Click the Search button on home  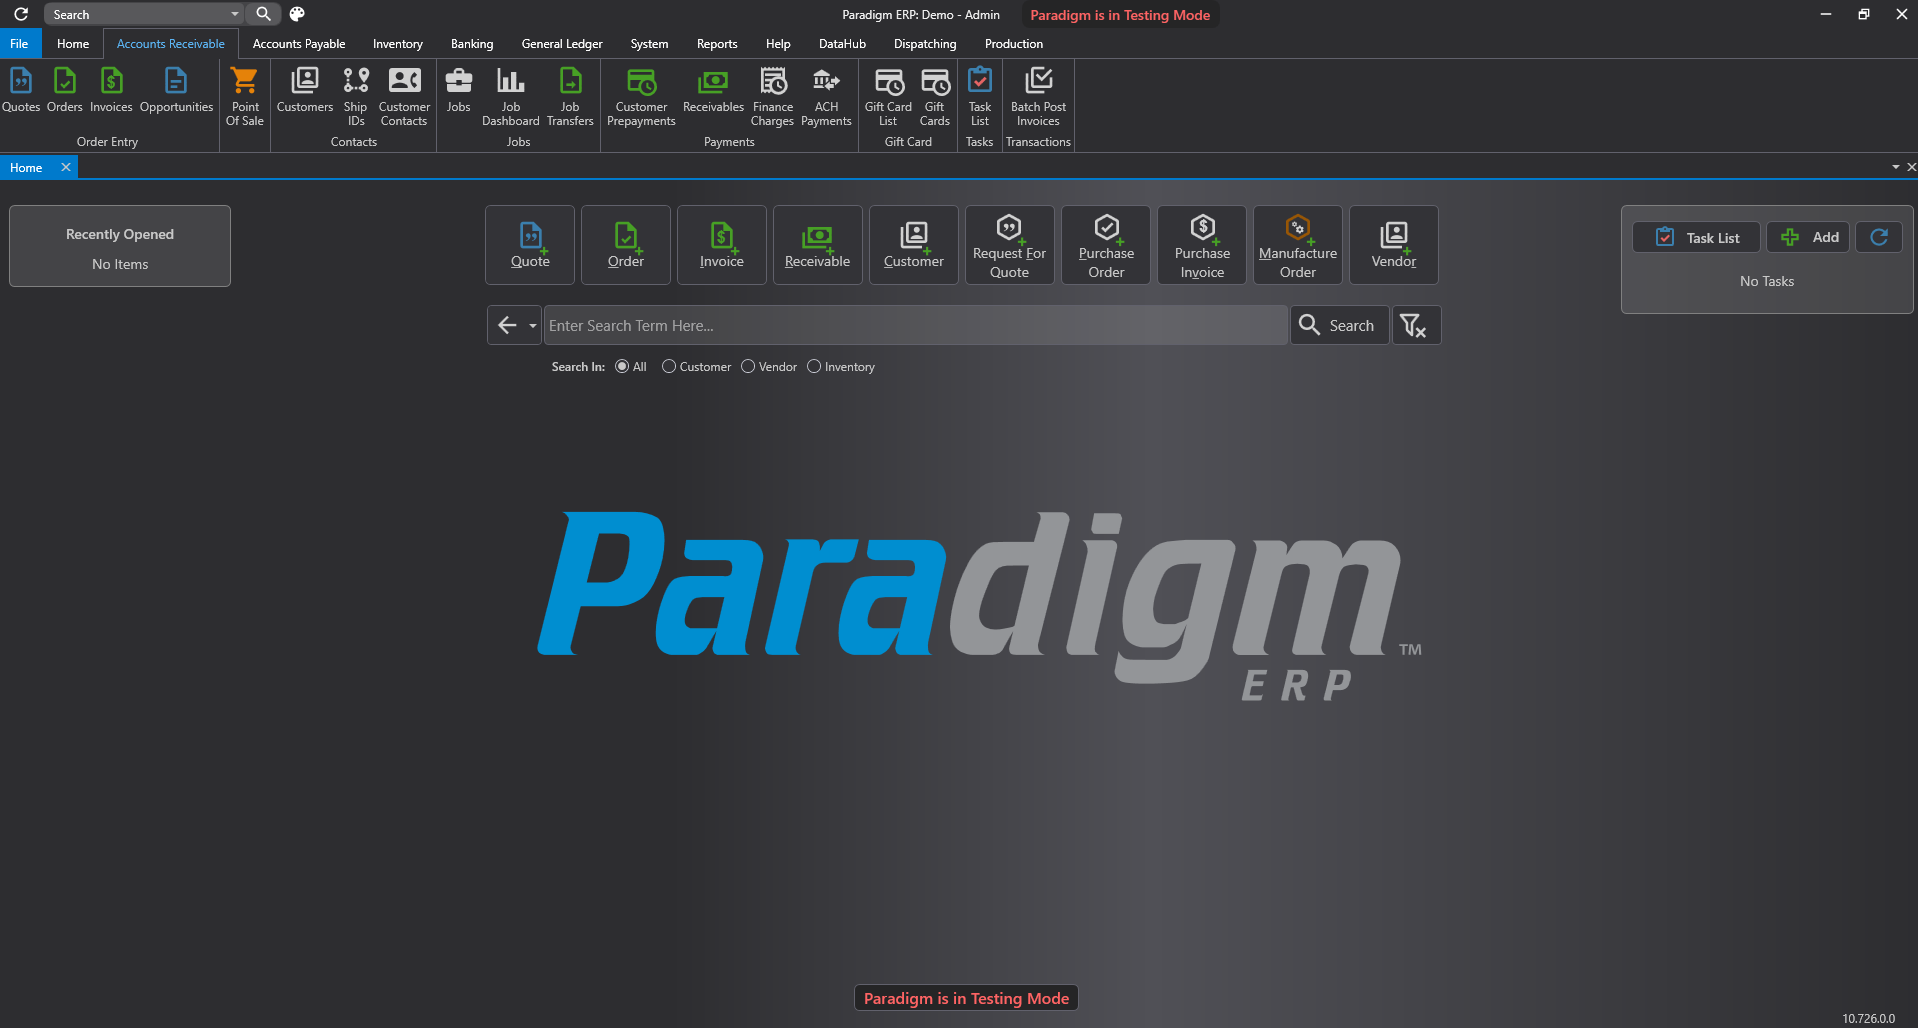[1340, 325]
